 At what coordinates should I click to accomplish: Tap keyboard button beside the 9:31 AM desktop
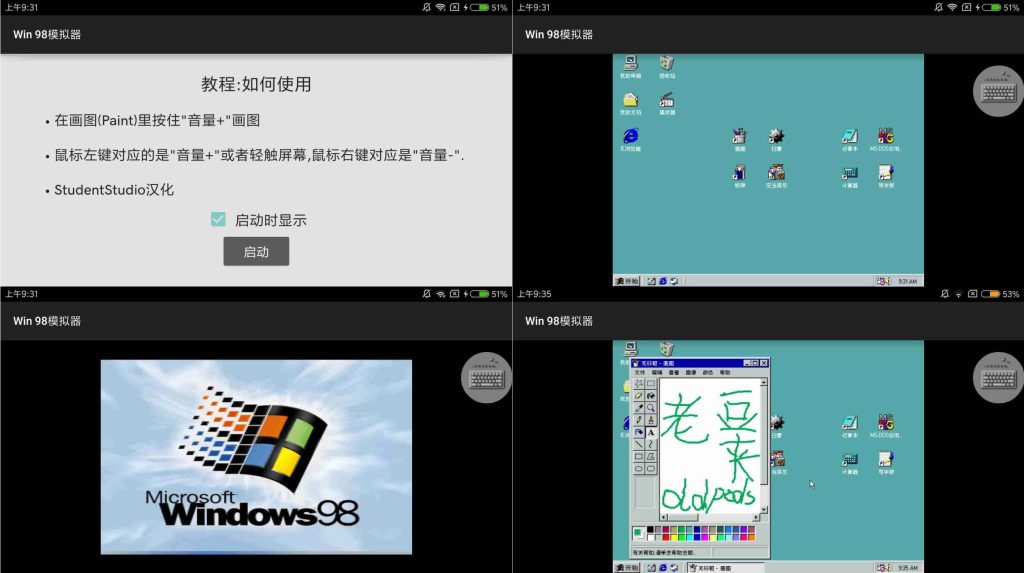pyautogui.click(x=999, y=91)
